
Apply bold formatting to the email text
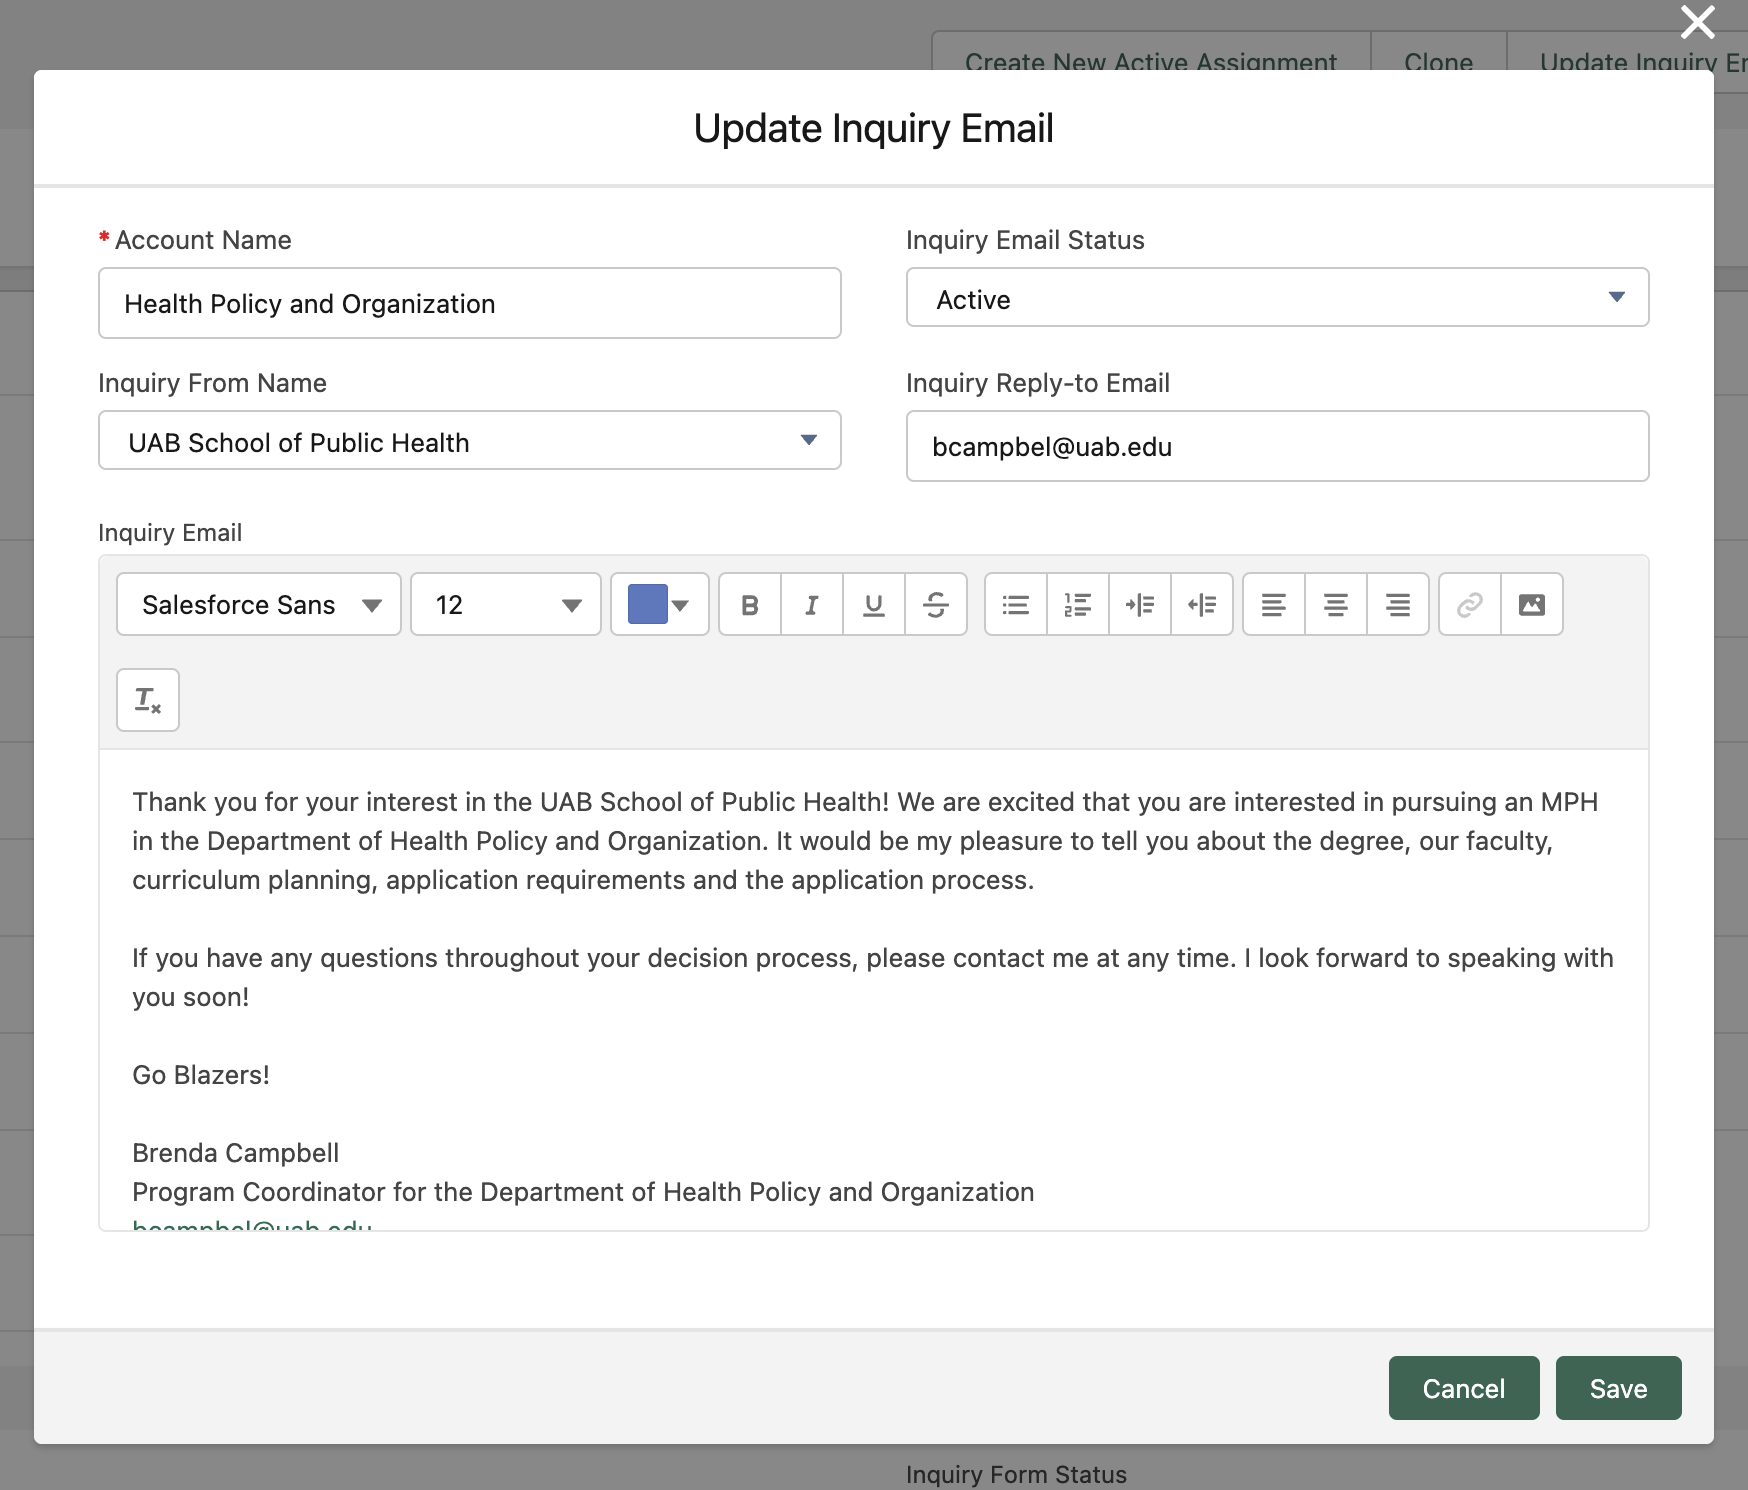749,604
